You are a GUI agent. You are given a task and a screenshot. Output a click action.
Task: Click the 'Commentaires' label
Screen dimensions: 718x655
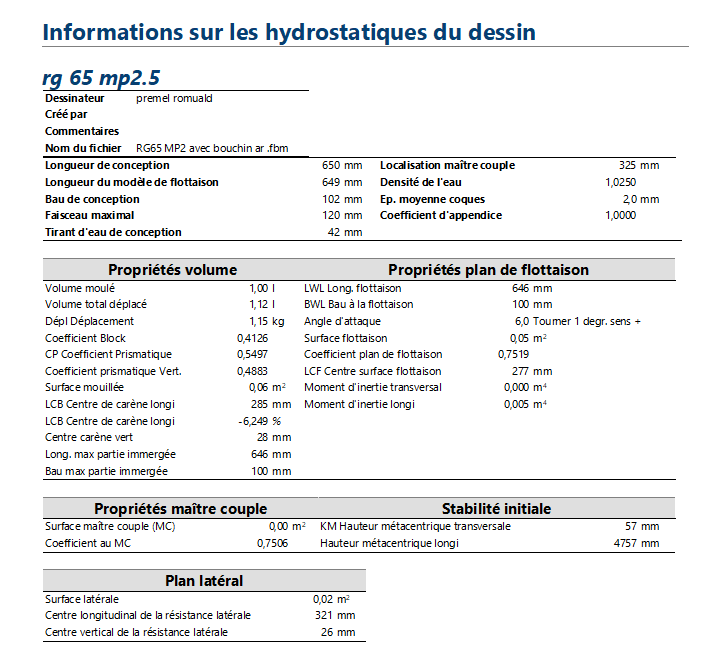pyautogui.click(x=82, y=131)
